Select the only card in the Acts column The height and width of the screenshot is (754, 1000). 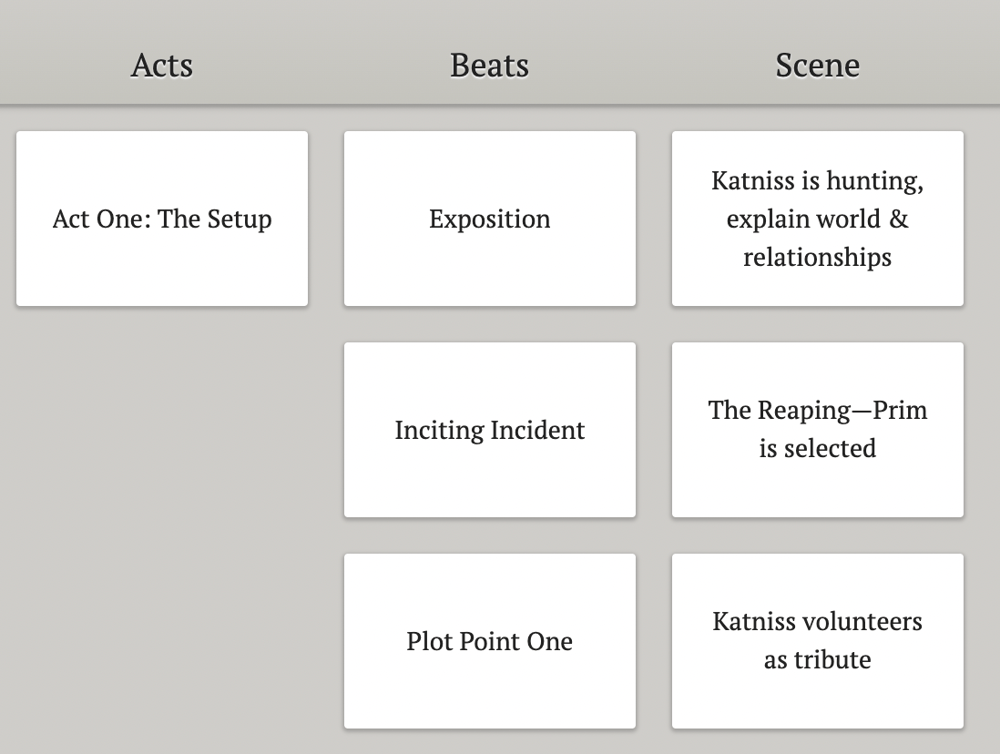click(162, 218)
